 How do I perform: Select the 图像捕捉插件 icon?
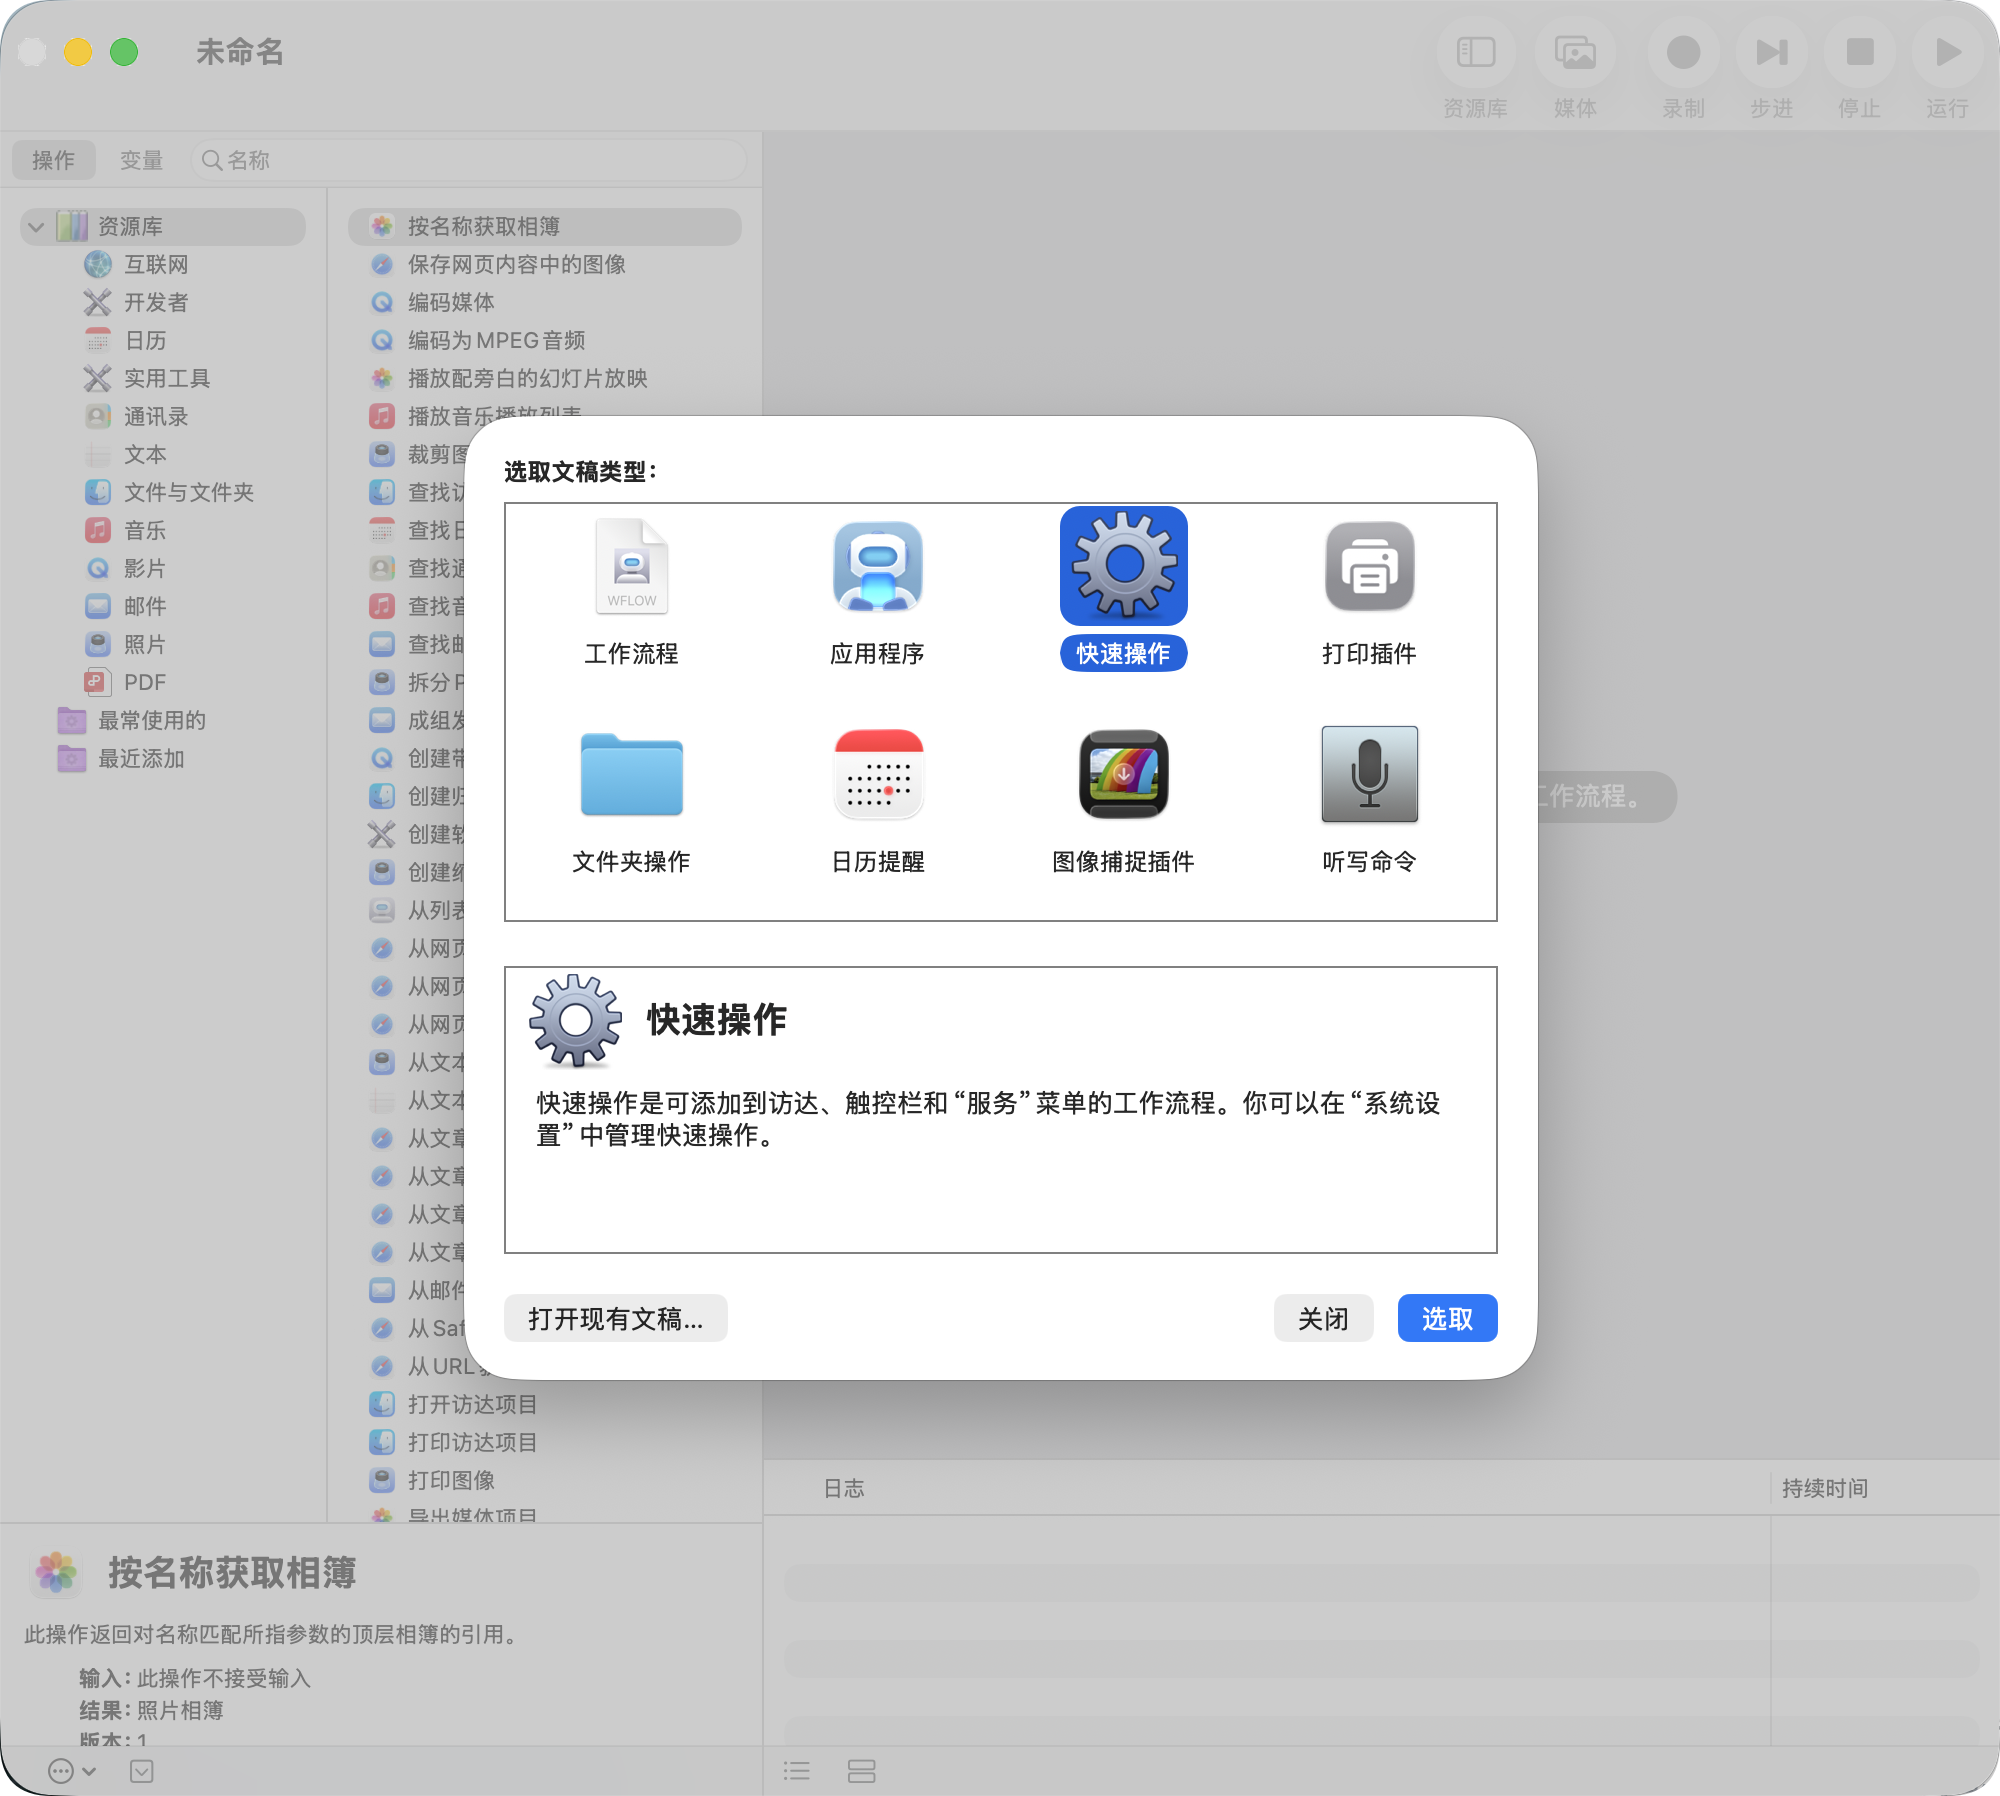1123,775
